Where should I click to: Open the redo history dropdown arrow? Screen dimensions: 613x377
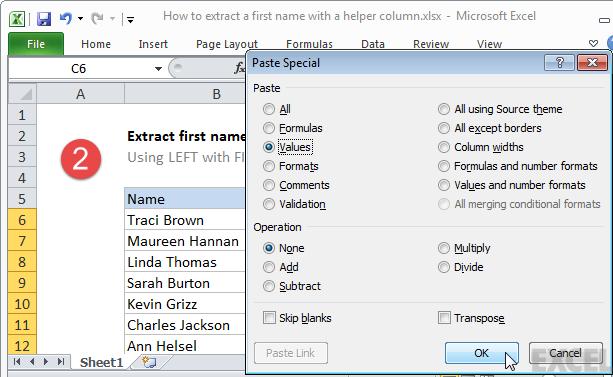(113, 18)
